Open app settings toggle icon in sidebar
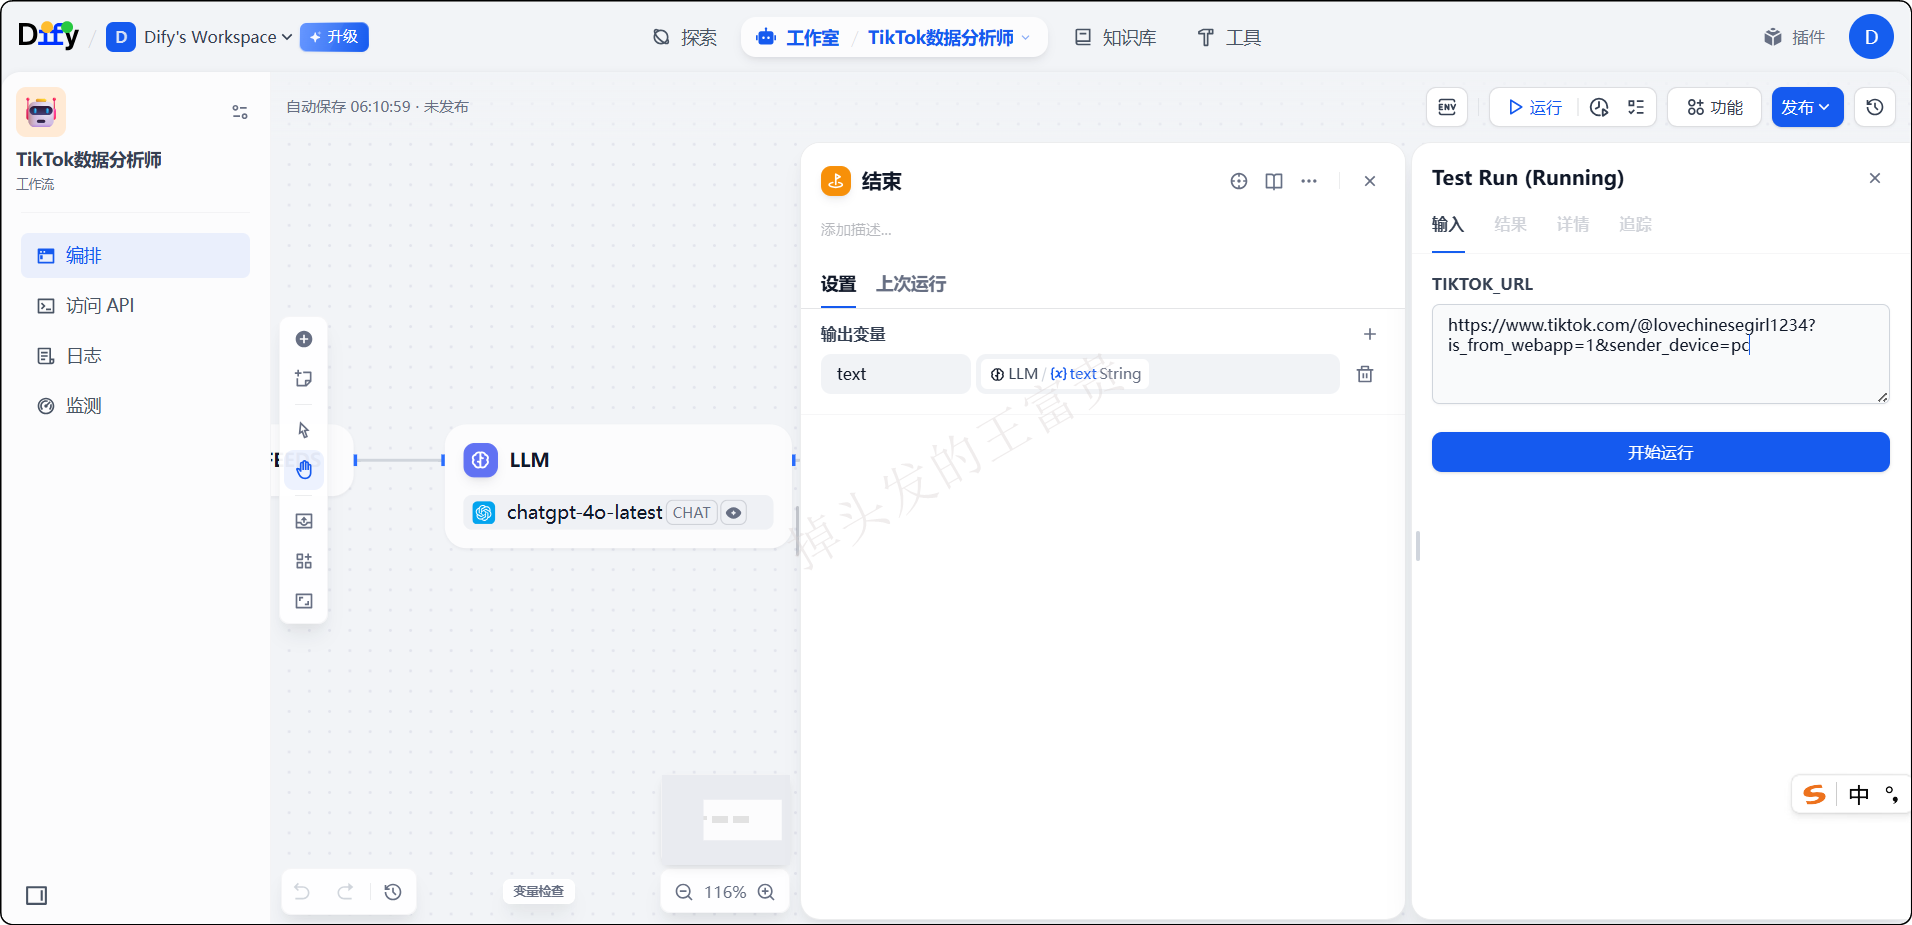The image size is (1912, 925). coord(240,112)
